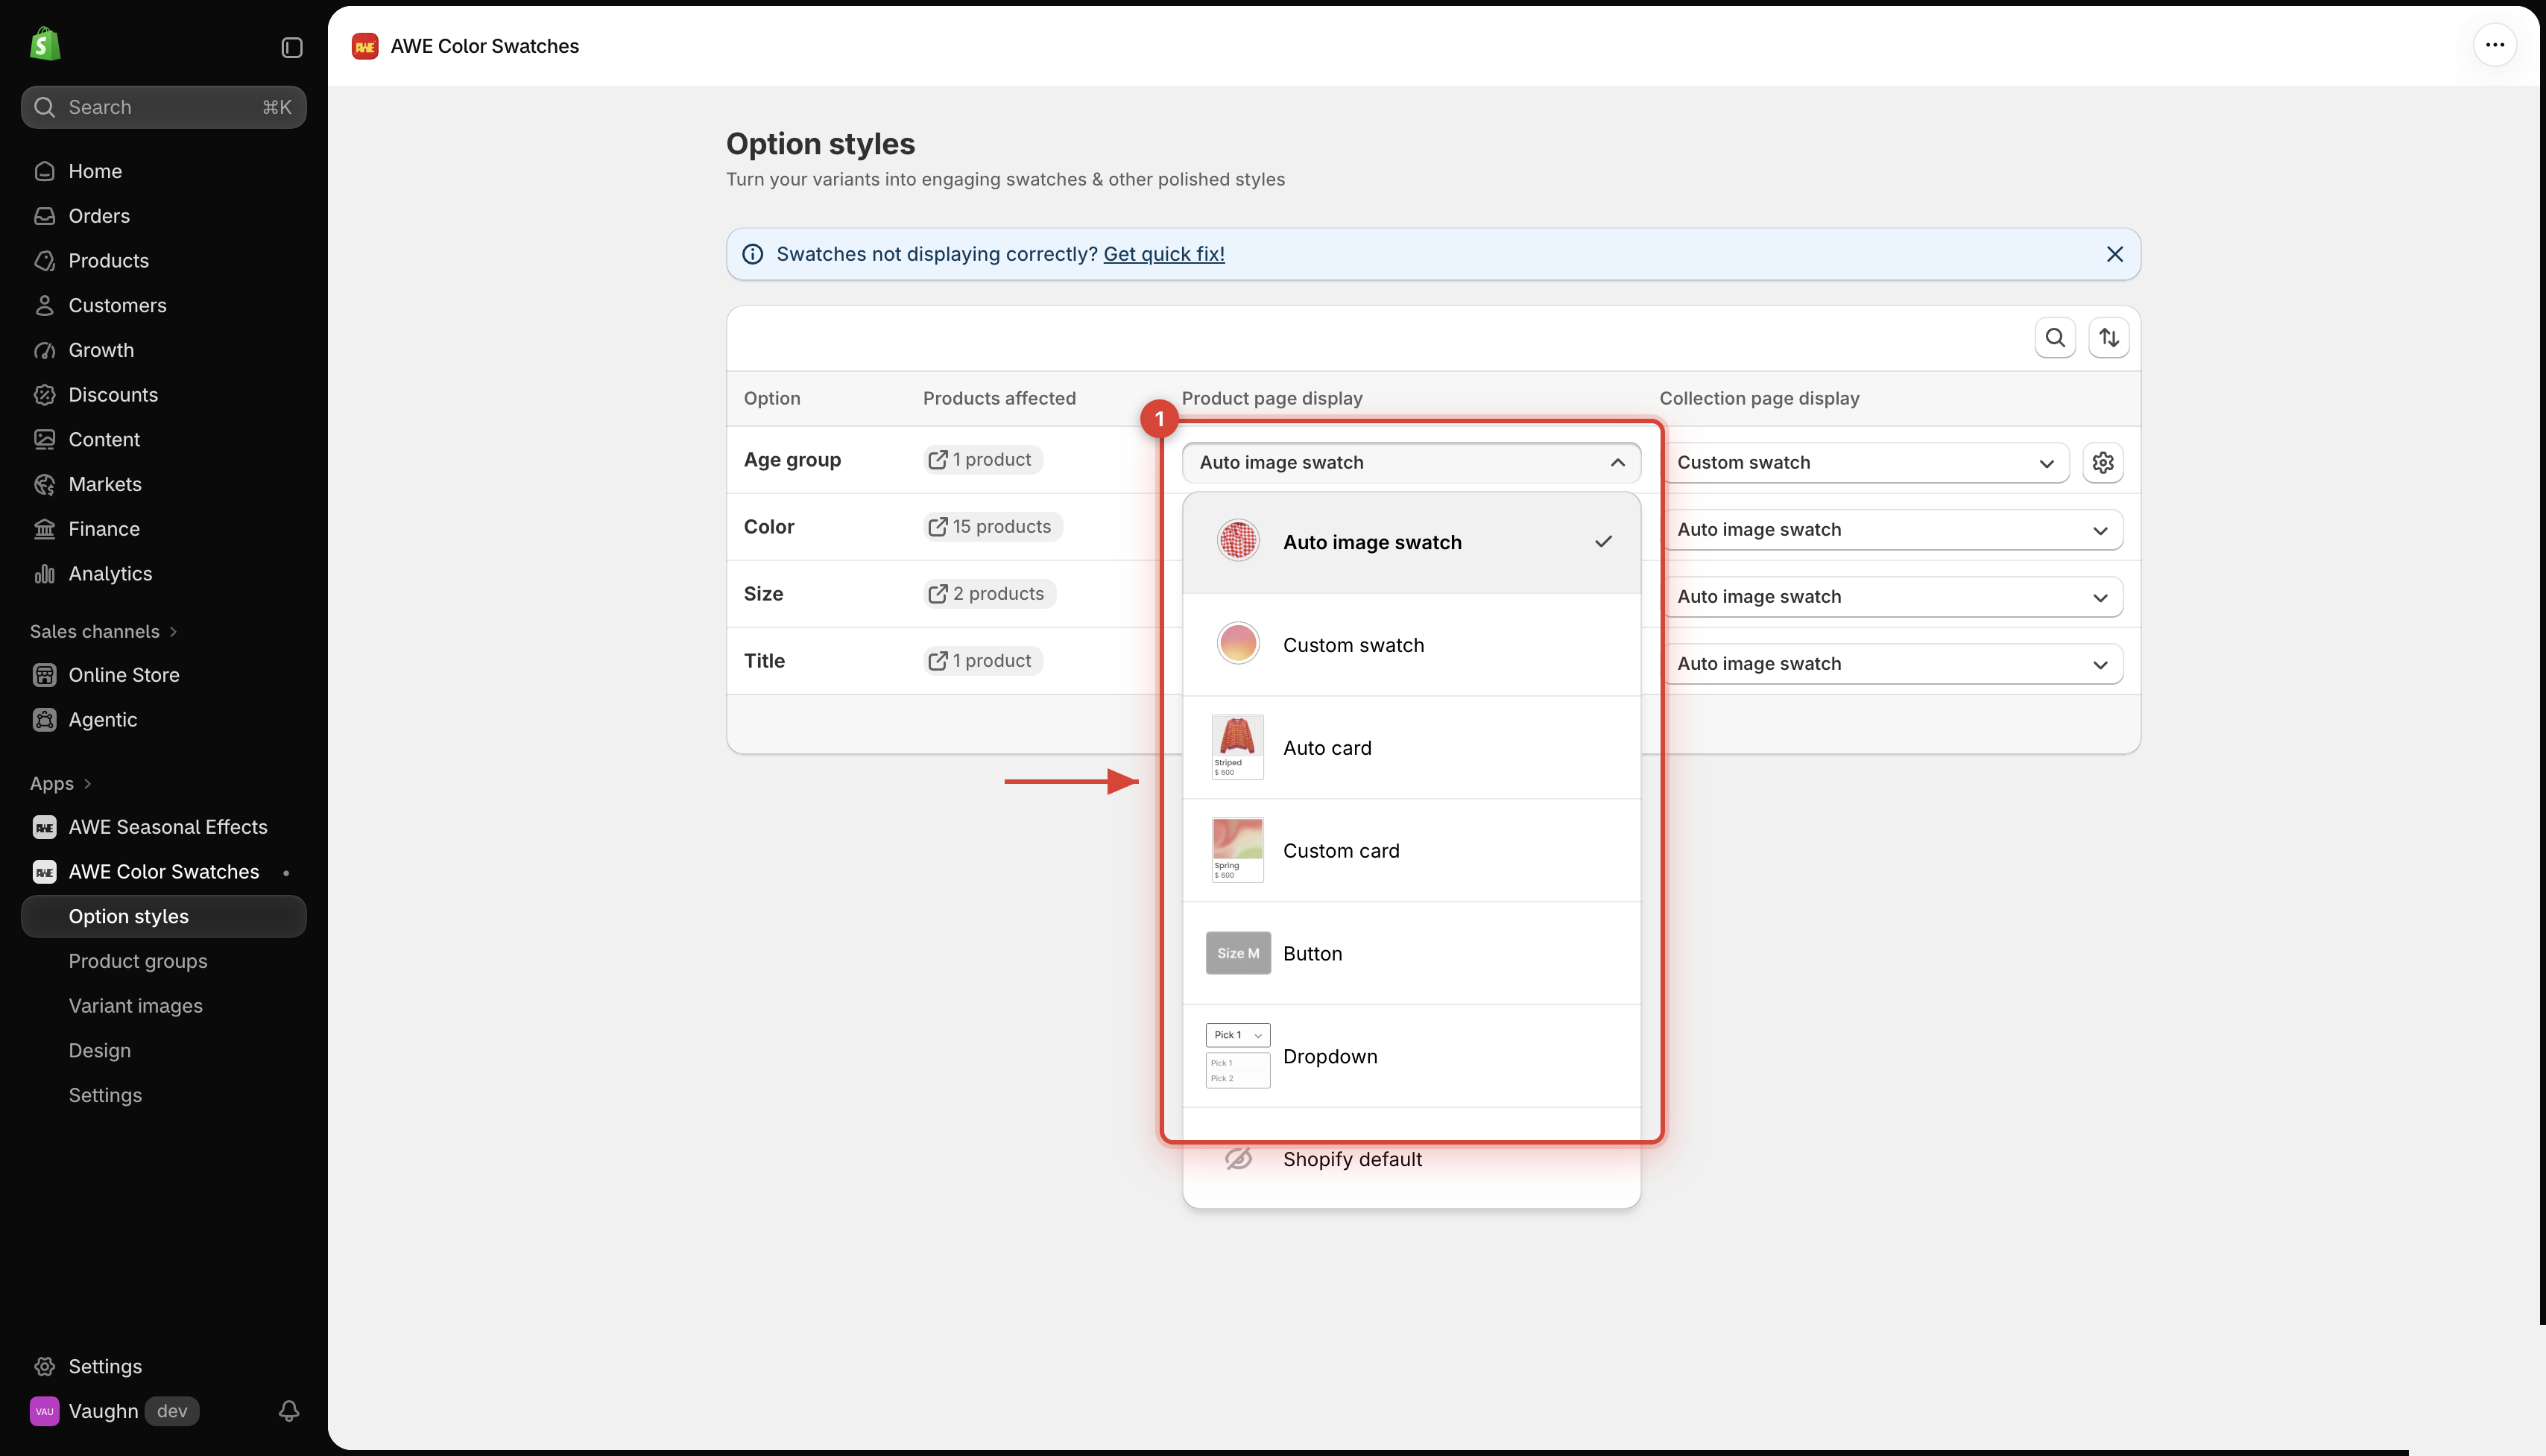
Task: Click the sort arrows icon
Action: [x=2108, y=338]
